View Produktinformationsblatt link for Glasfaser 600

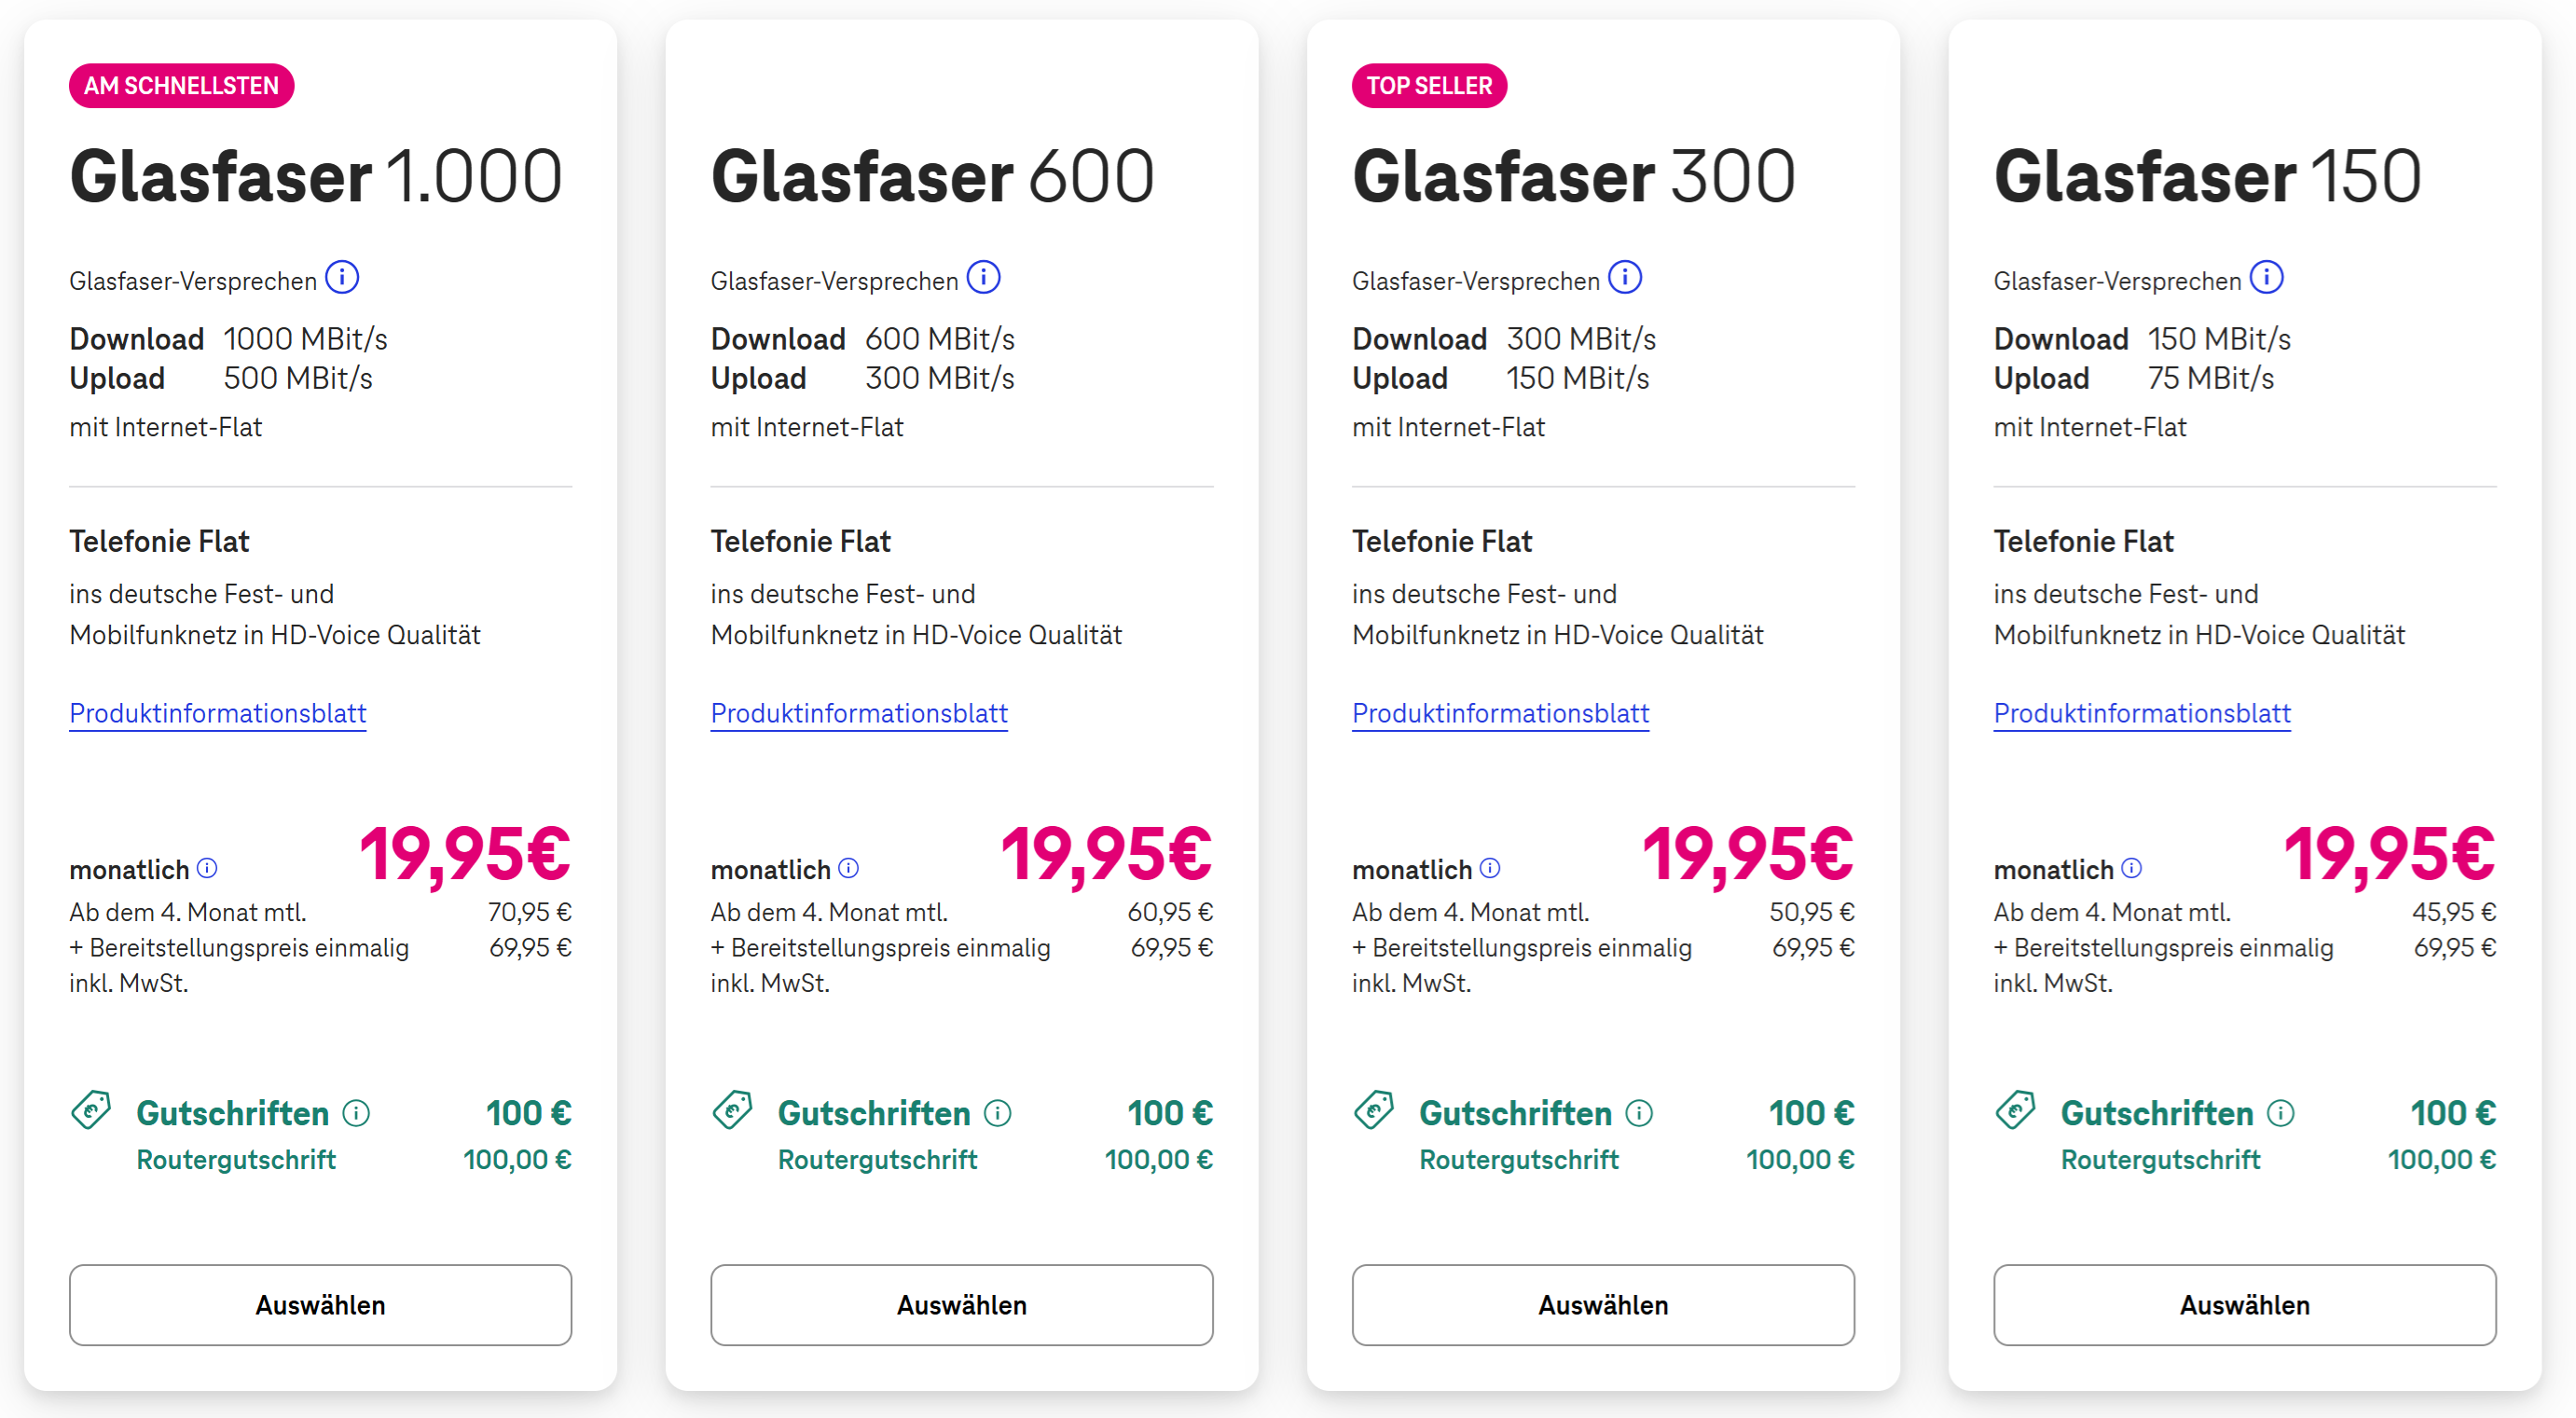click(x=859, y=713)
